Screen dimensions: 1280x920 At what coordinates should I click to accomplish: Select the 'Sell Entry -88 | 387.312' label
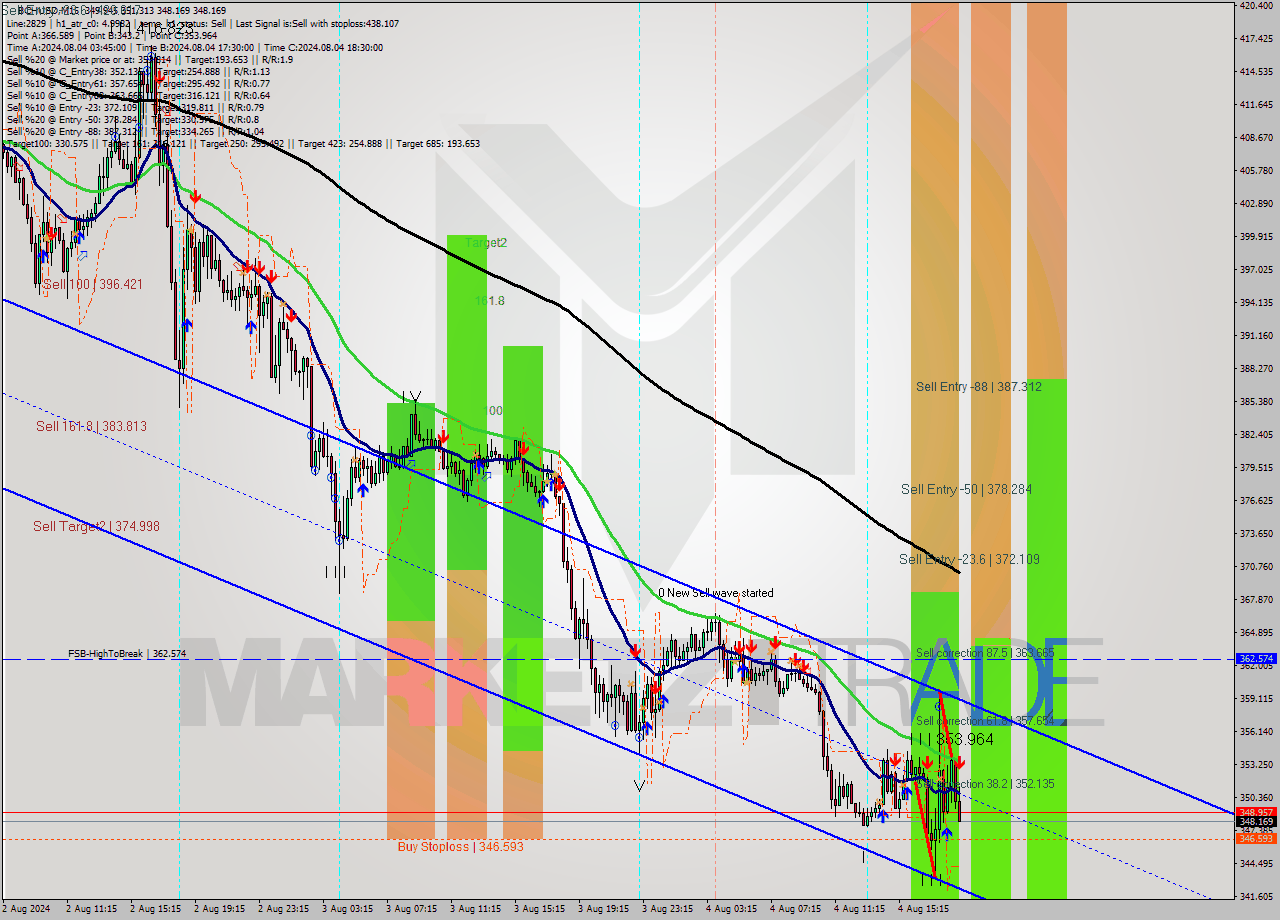coord(979,386)
